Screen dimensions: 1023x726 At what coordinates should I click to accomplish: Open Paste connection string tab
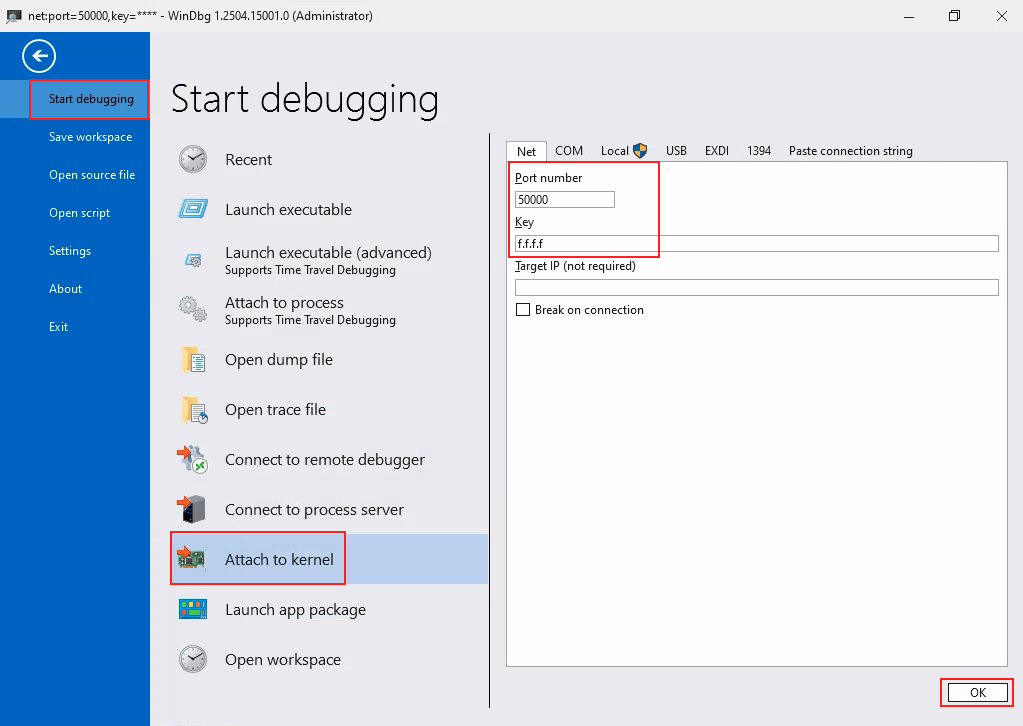[x=851, y=151]
